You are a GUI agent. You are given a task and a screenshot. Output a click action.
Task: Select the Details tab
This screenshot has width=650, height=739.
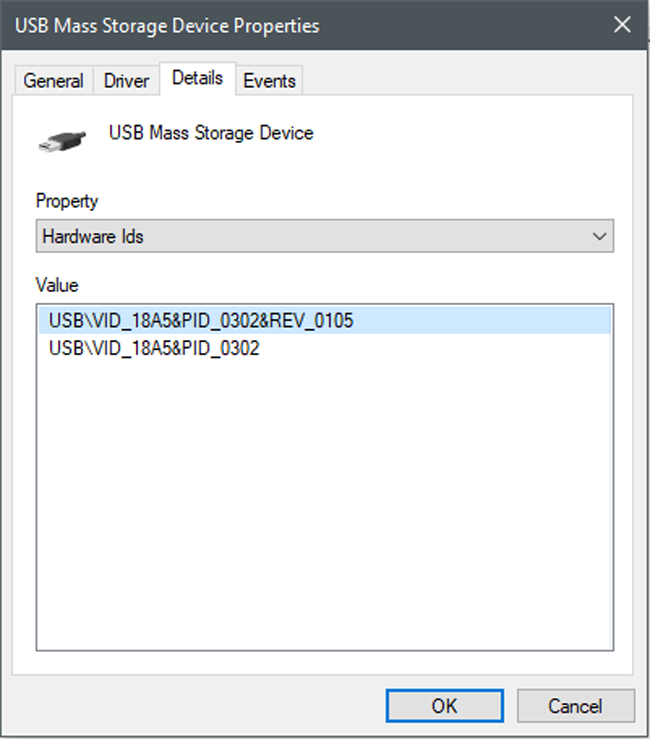[x=197, y=78]
